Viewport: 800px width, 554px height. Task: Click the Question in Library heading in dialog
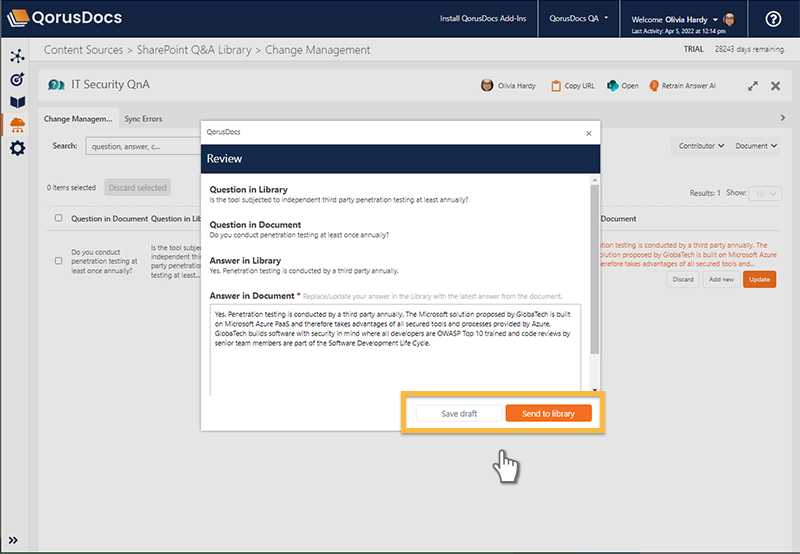(x=248, y=189)
